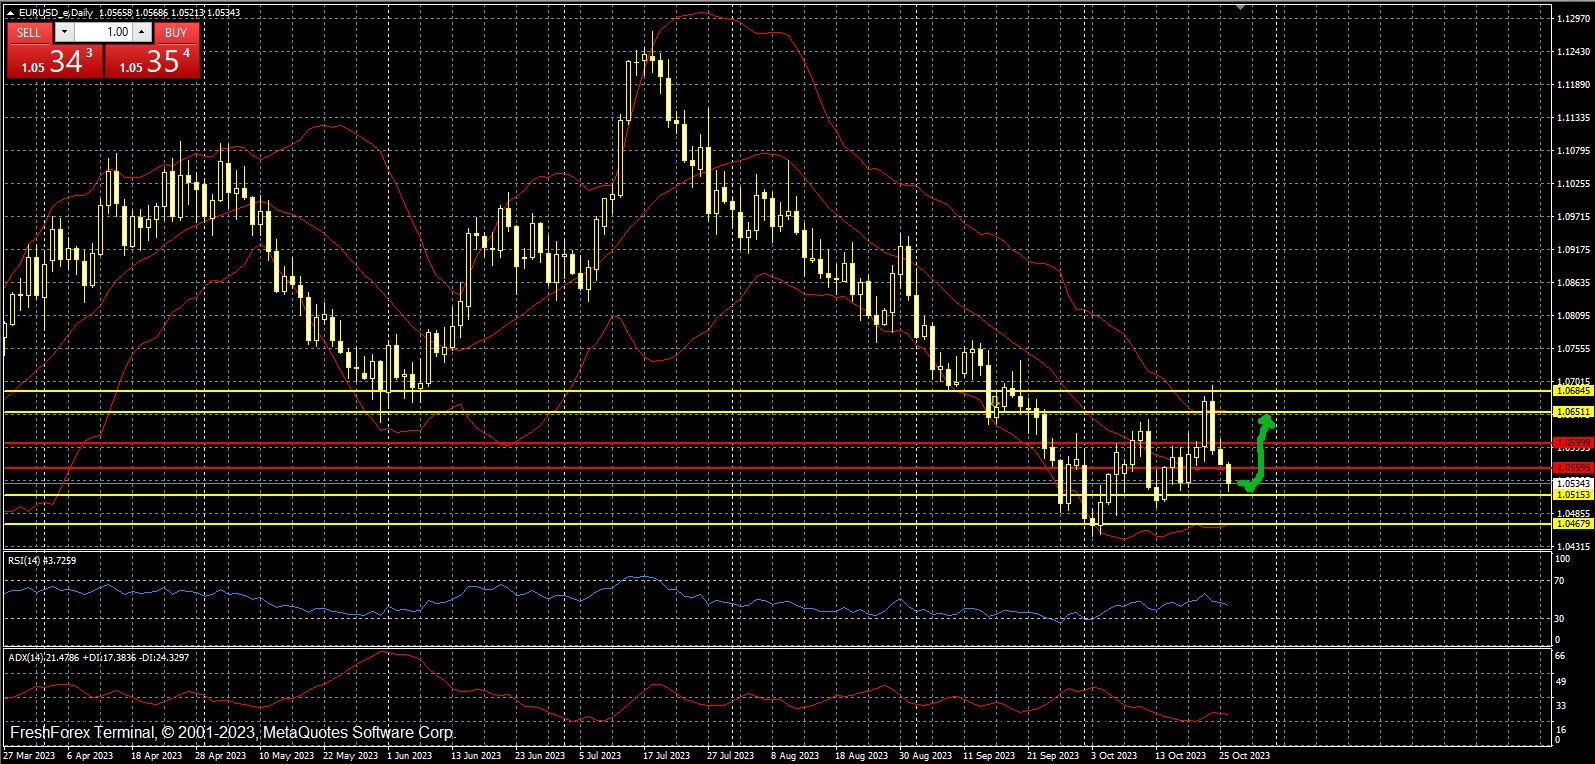Decrease lot volume with the down arrow
The height and width of the screenshot is (764, 1595).
[x=65, y=32]
